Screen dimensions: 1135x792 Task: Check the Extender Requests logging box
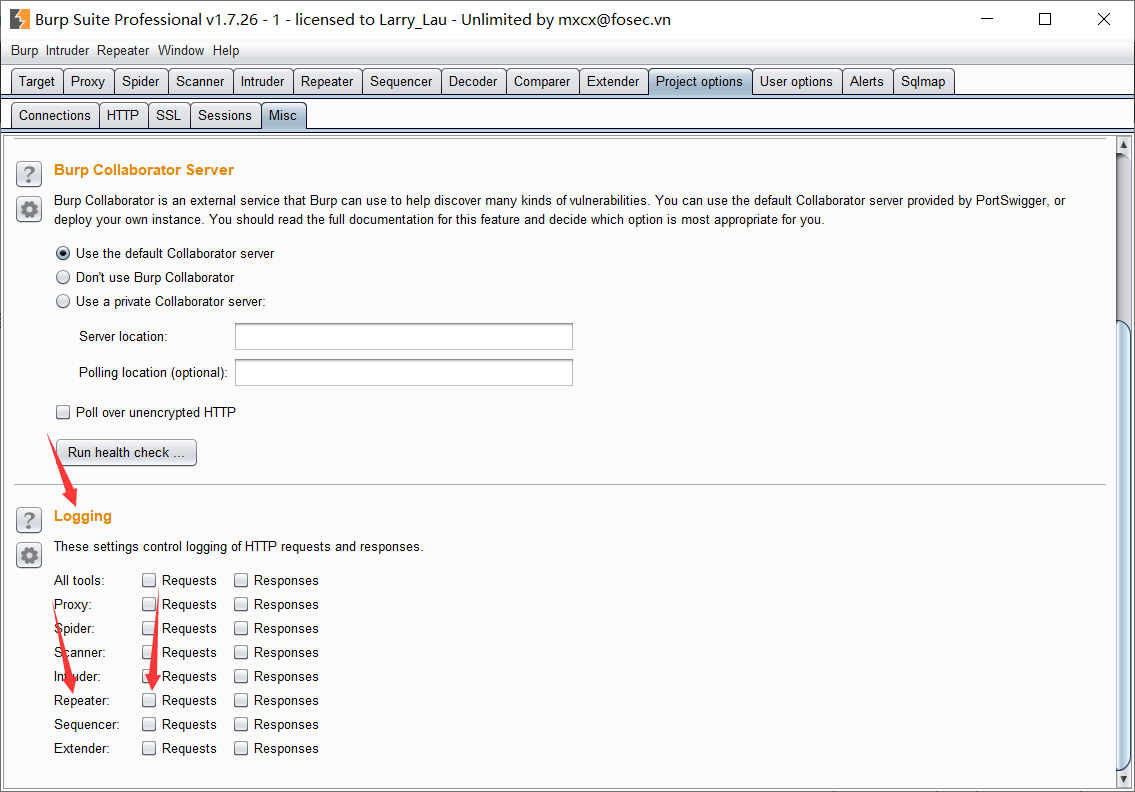(149, 748)
